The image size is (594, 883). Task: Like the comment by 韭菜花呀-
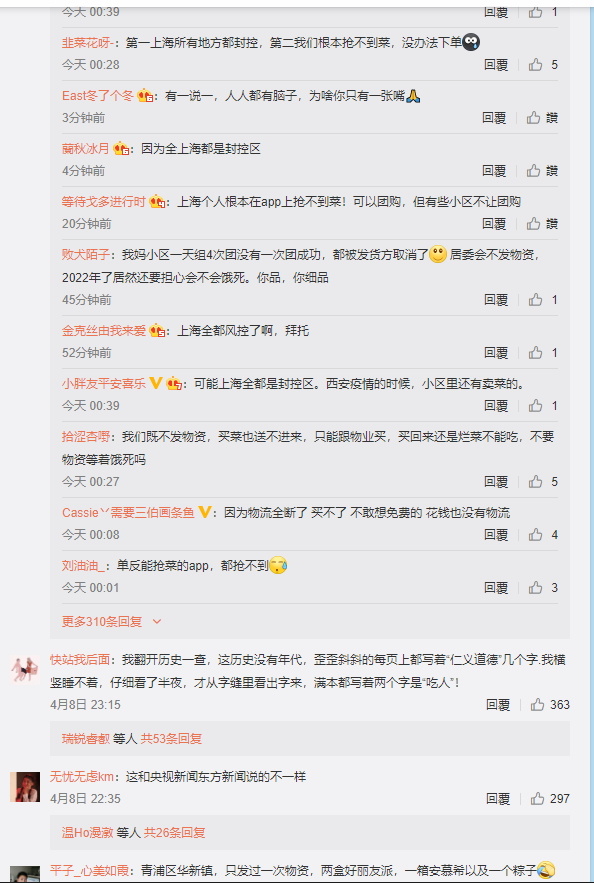[x=535, y=65]
